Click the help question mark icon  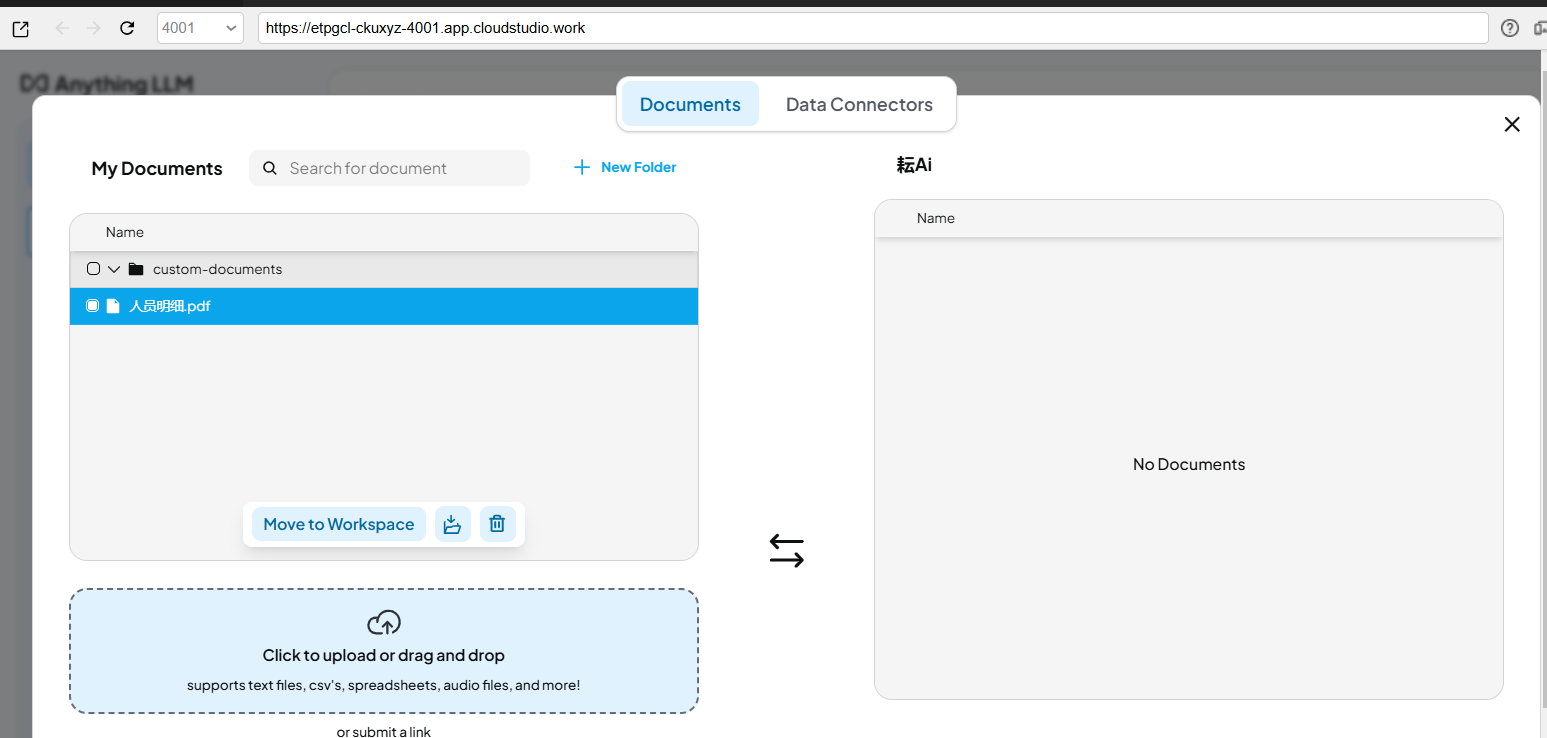(1510, 28)
